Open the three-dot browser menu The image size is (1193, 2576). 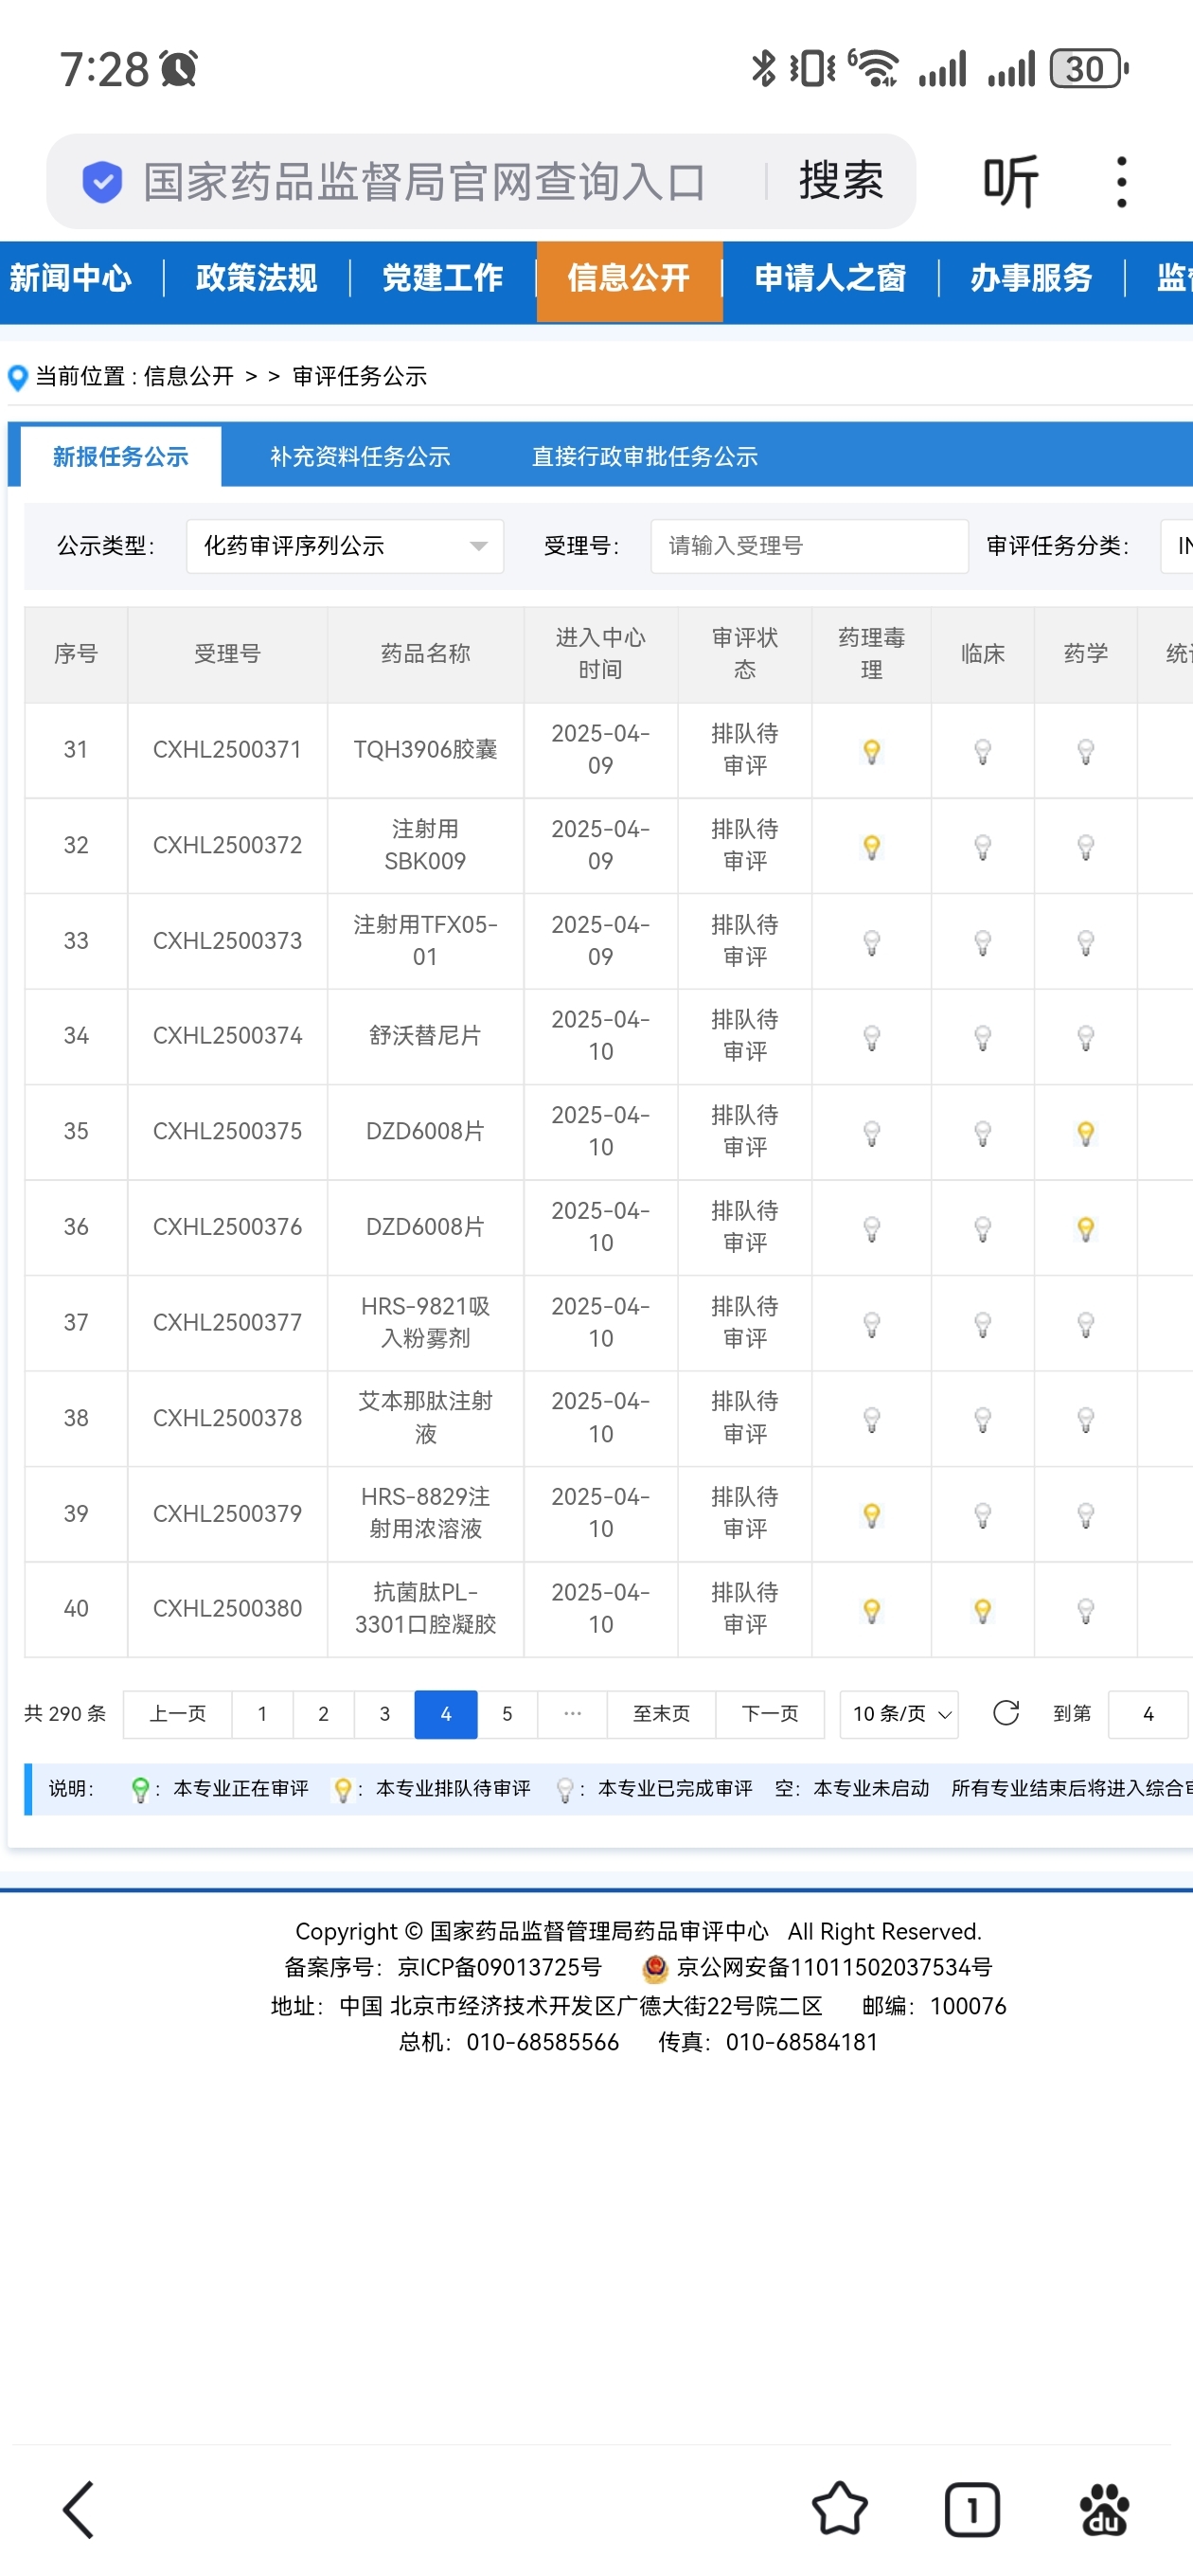click(x=1122, y=182)
